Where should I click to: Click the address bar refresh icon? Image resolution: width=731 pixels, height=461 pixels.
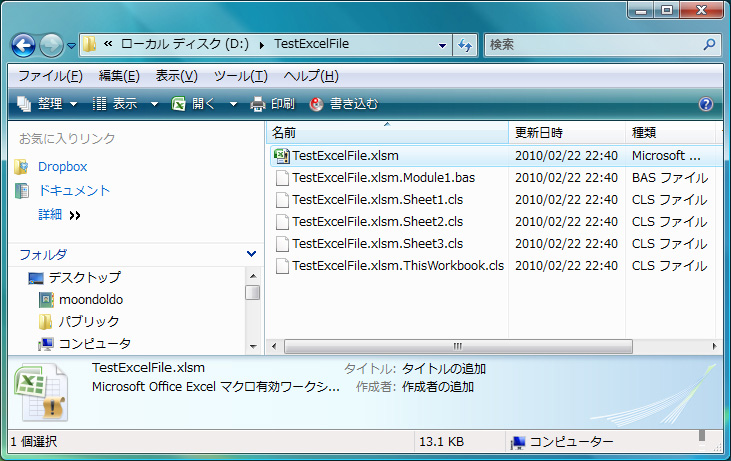(465, 45)
